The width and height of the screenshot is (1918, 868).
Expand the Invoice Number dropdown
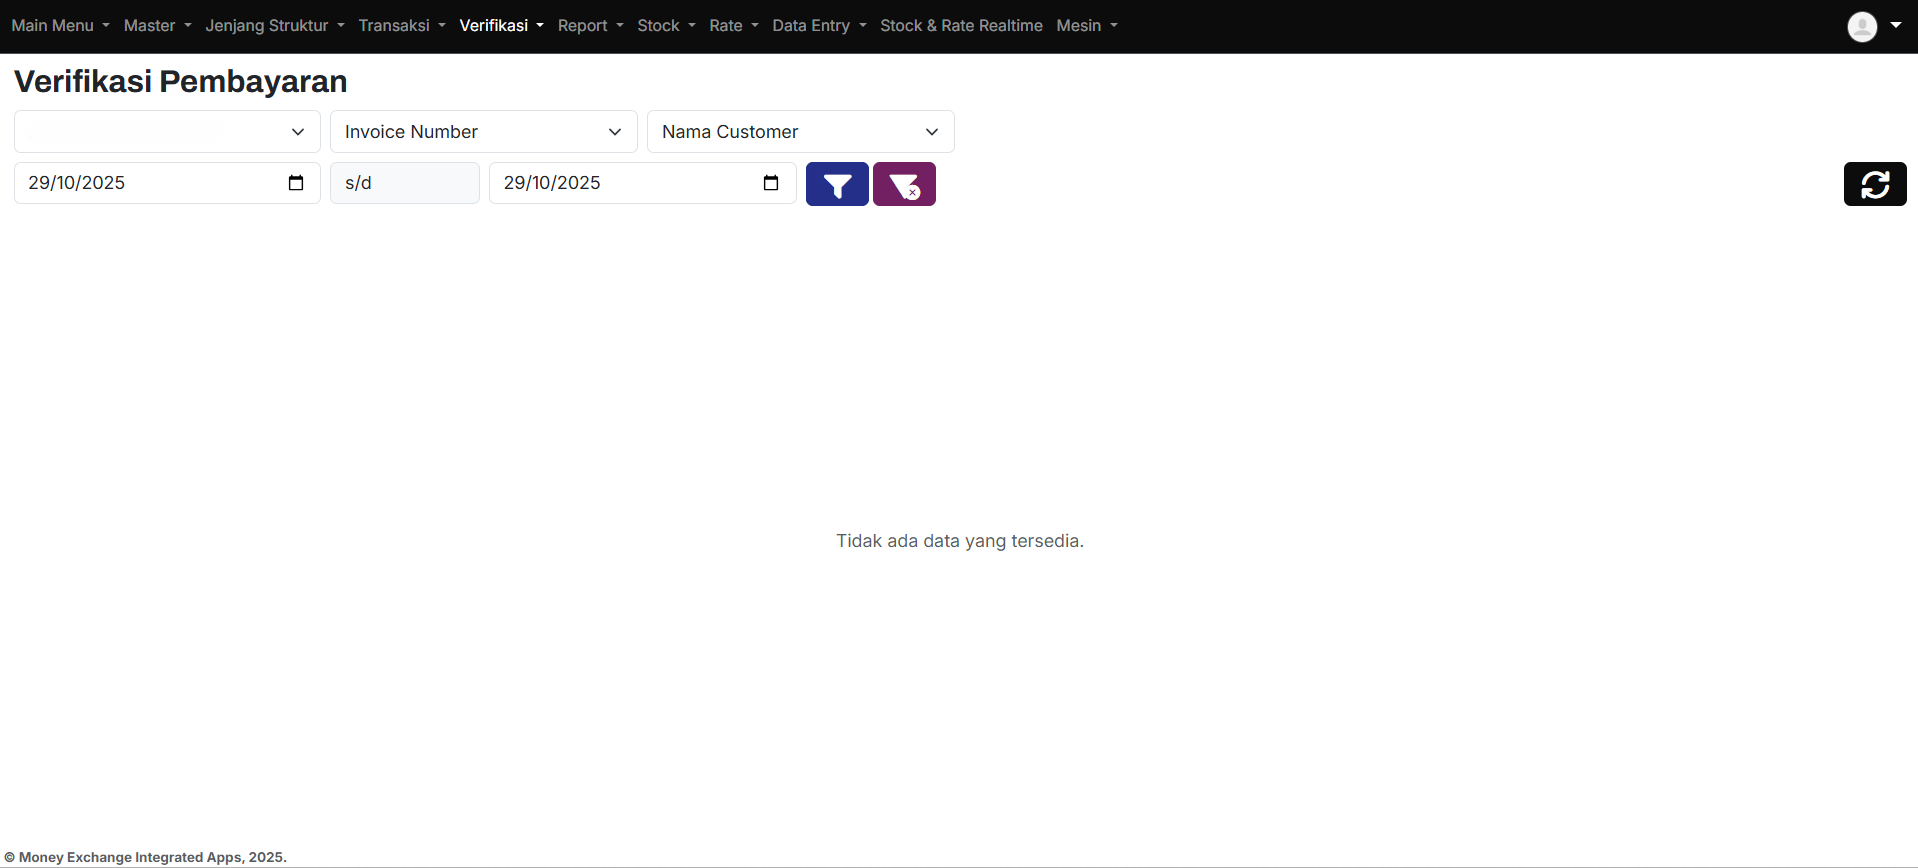[x=483, y=132]
